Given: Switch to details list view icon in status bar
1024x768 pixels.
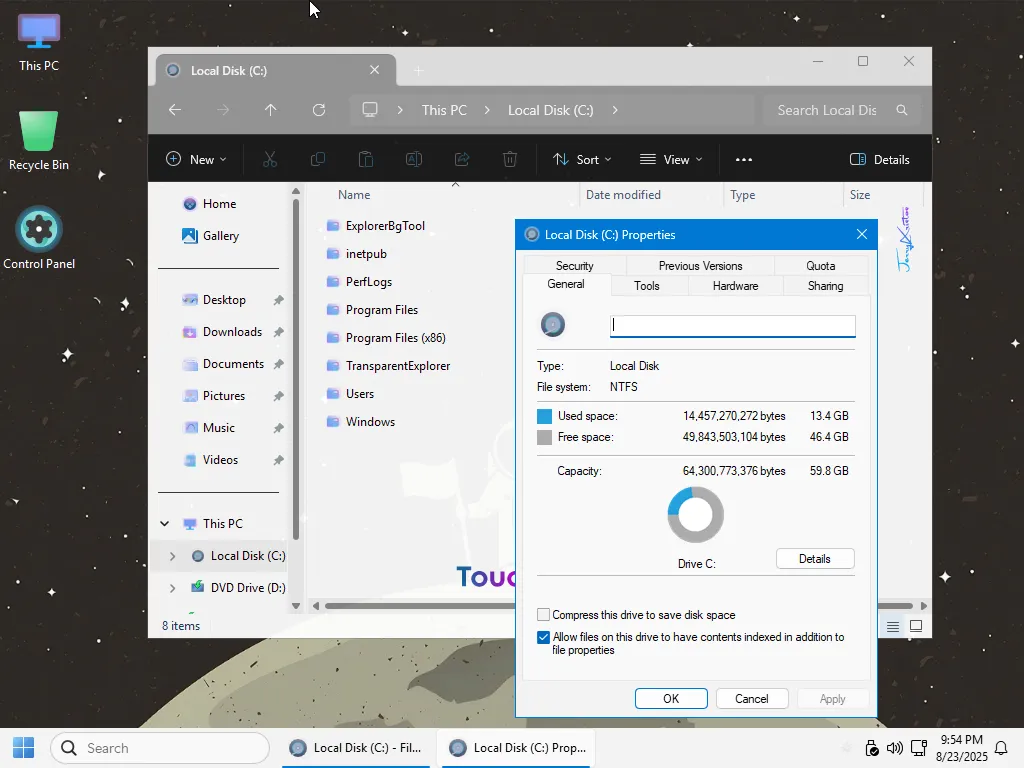Looking at the screenshot, I should coord(893,626).
